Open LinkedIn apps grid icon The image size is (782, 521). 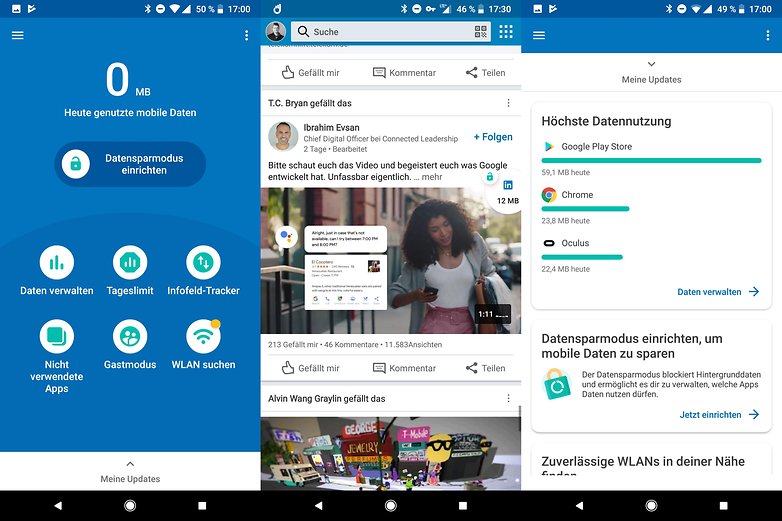point(506,31)
